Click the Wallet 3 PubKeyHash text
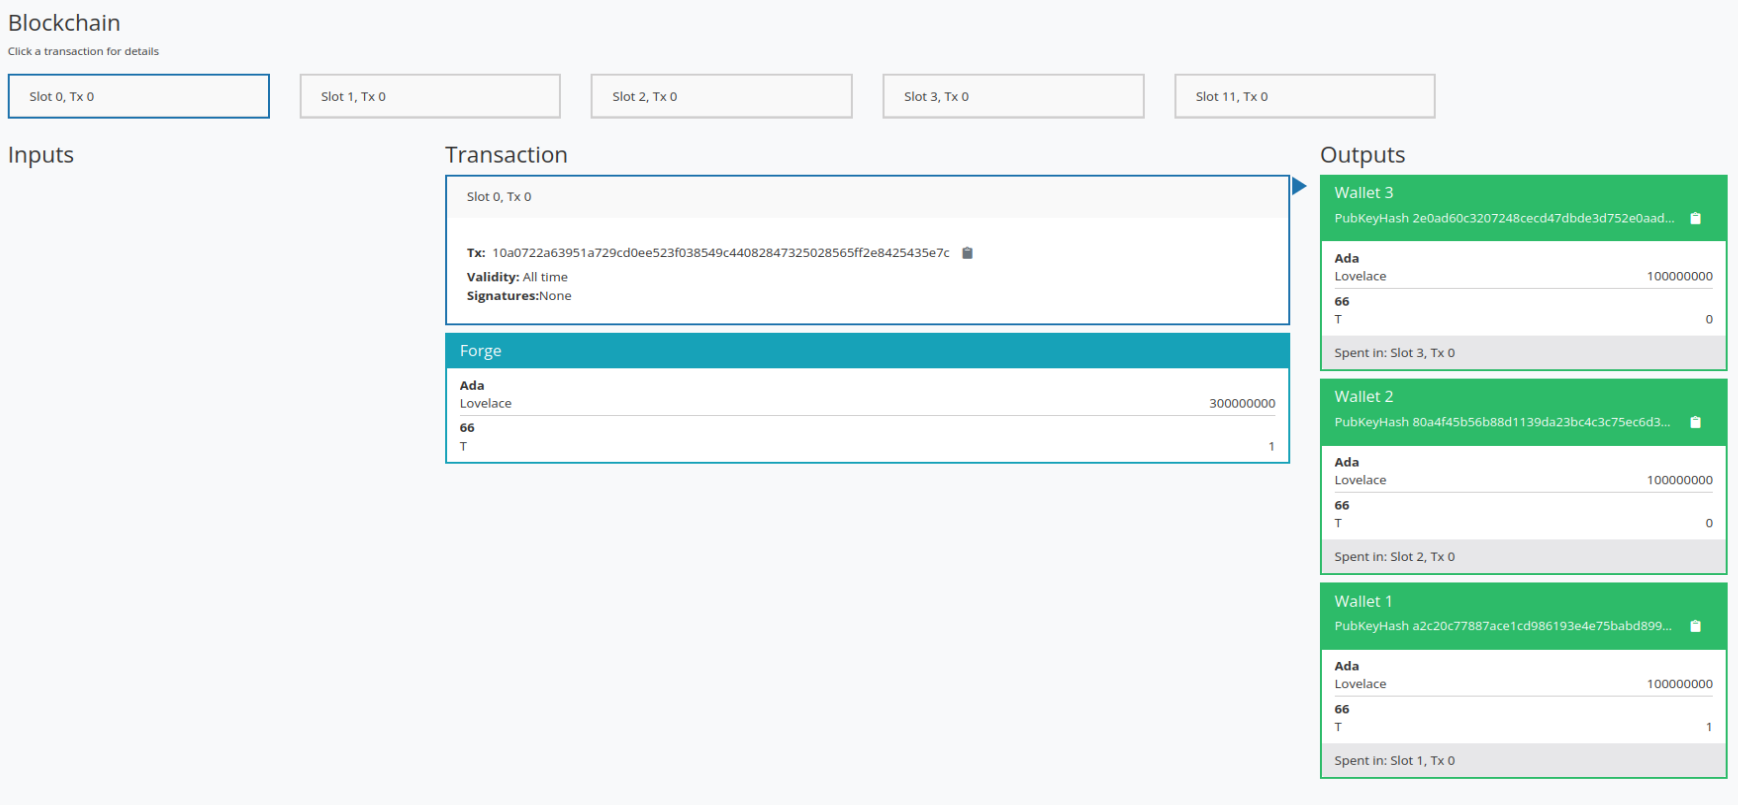Viewport: 1738px width, 805px height. [1503, 218]
